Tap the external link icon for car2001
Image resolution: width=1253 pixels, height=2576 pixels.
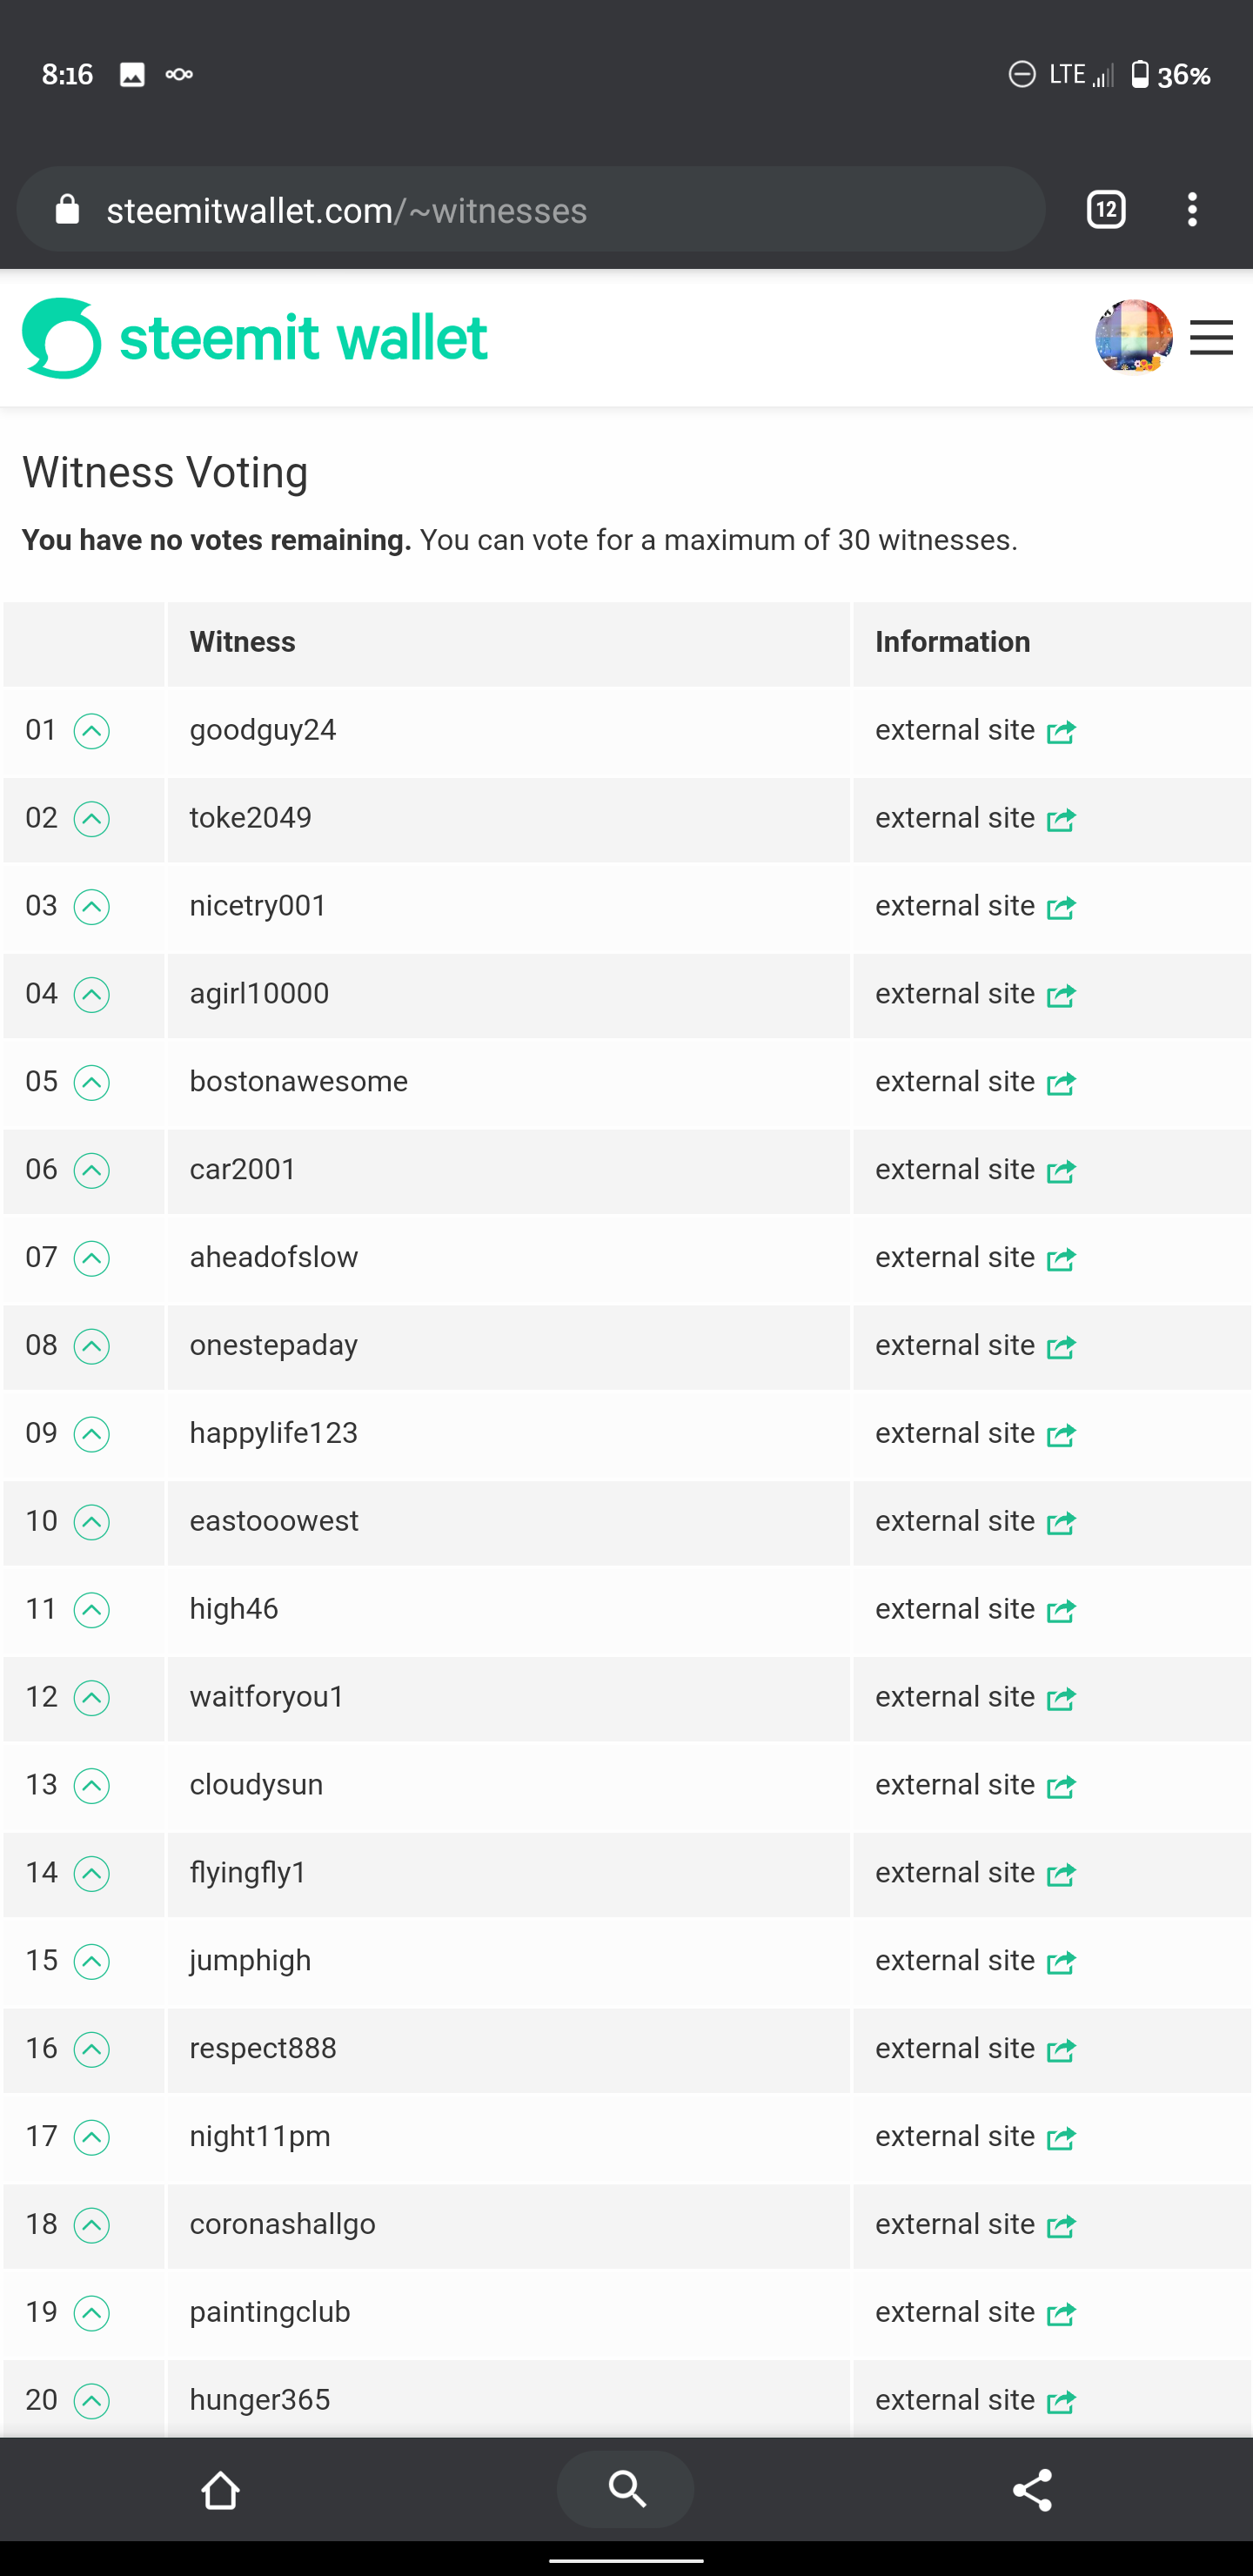(1061, 1171)
